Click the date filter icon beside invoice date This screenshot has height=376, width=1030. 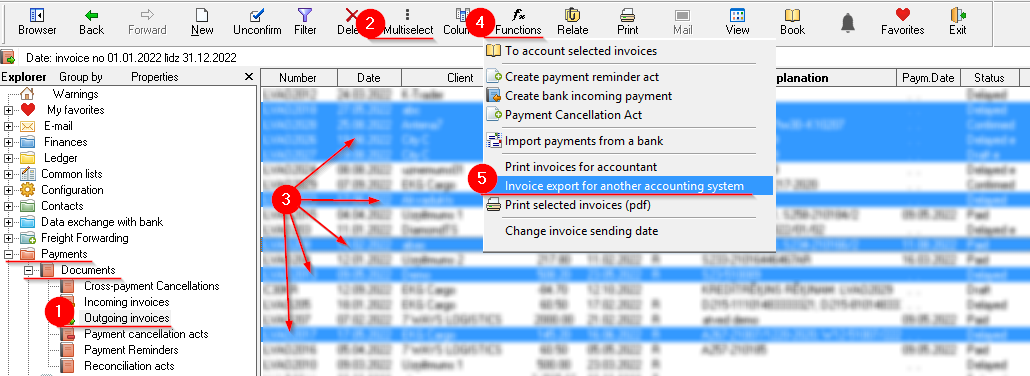(x=9, y=57)
